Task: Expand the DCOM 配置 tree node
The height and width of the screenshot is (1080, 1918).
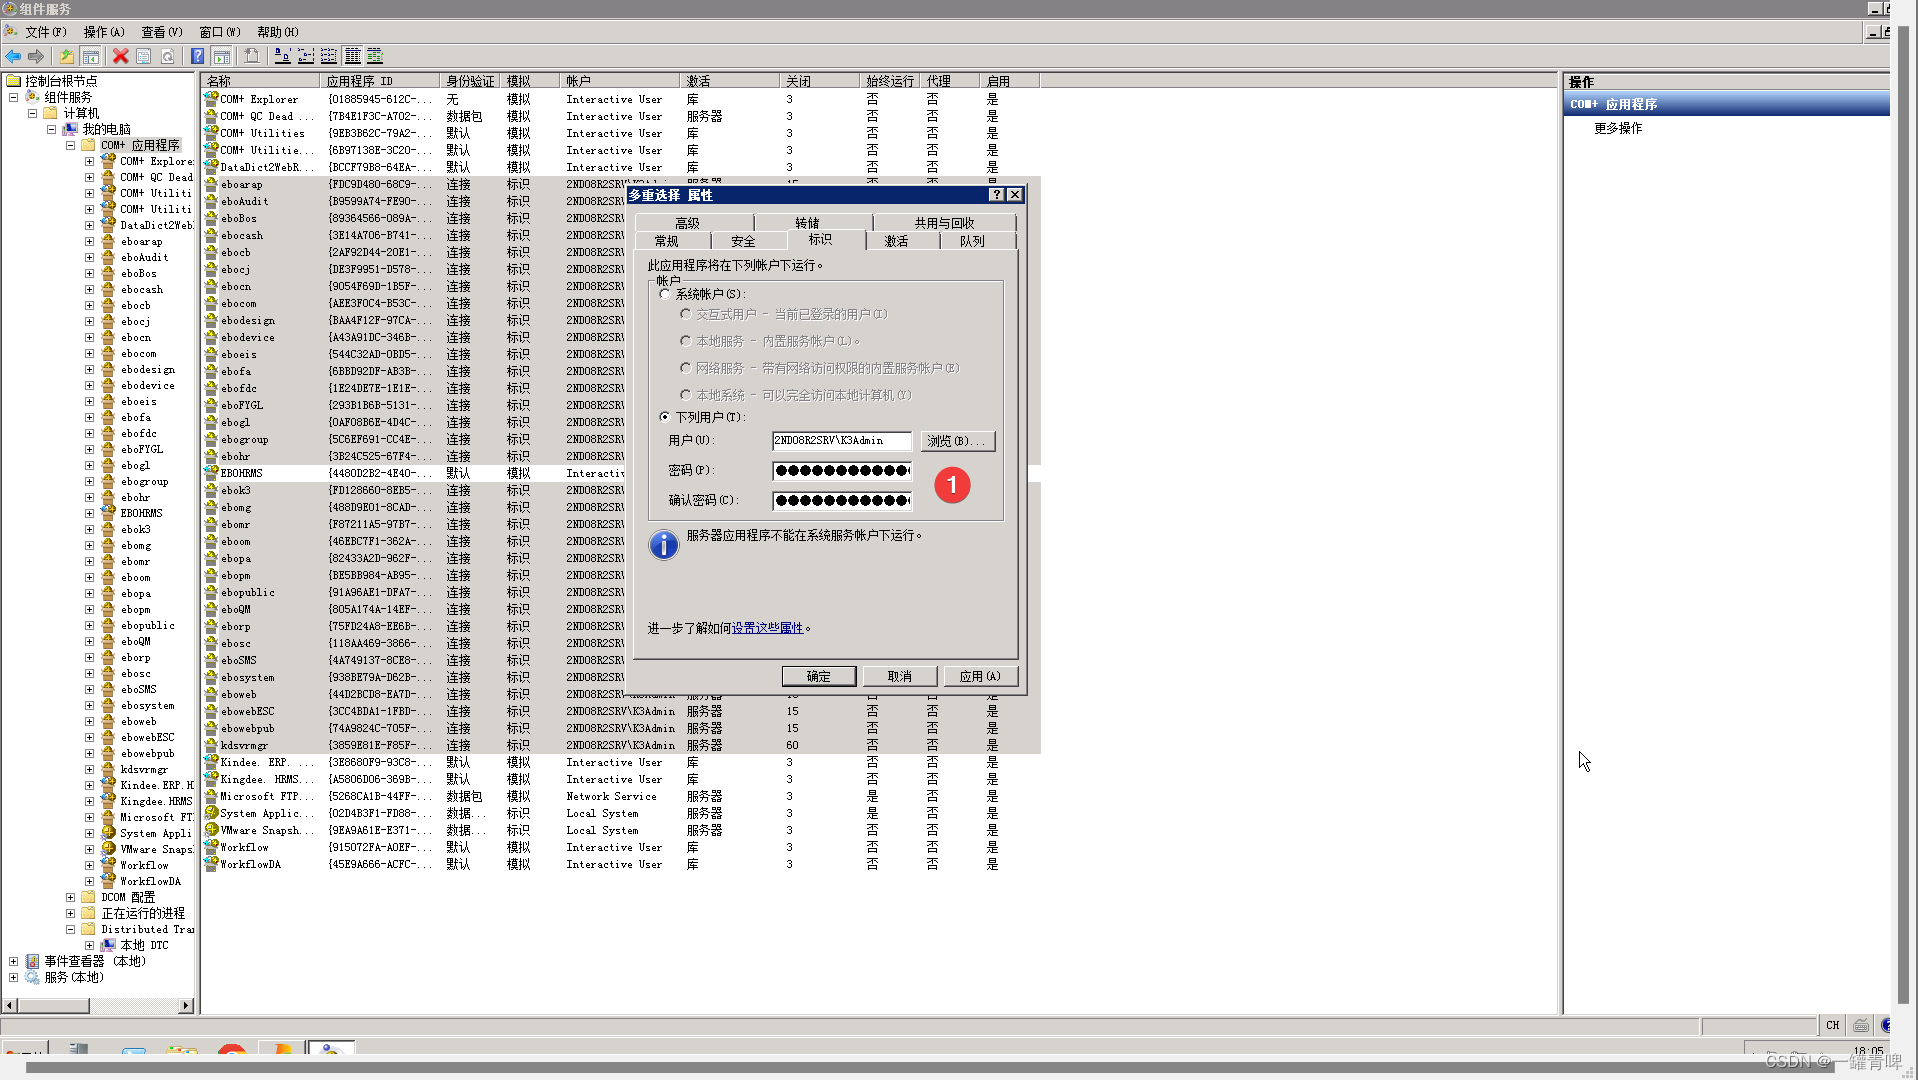Action: 70,896
